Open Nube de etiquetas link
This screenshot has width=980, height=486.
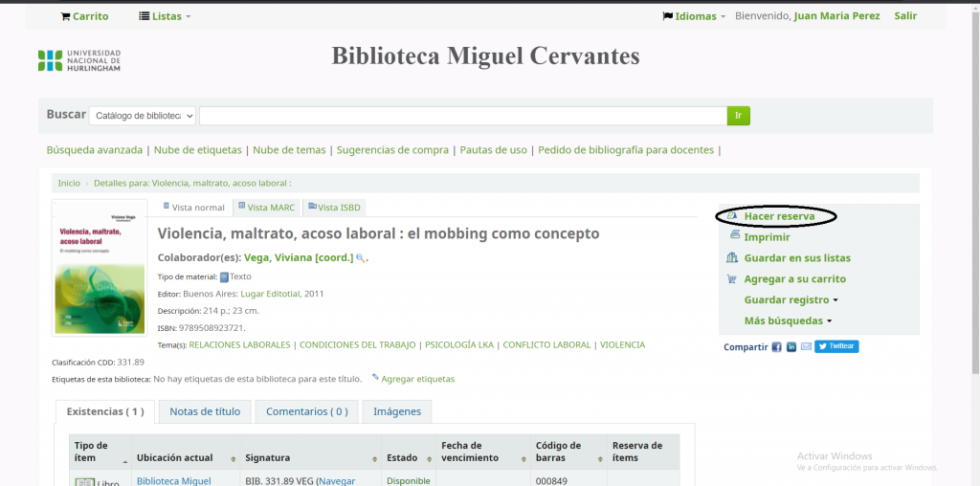(198, 150)
